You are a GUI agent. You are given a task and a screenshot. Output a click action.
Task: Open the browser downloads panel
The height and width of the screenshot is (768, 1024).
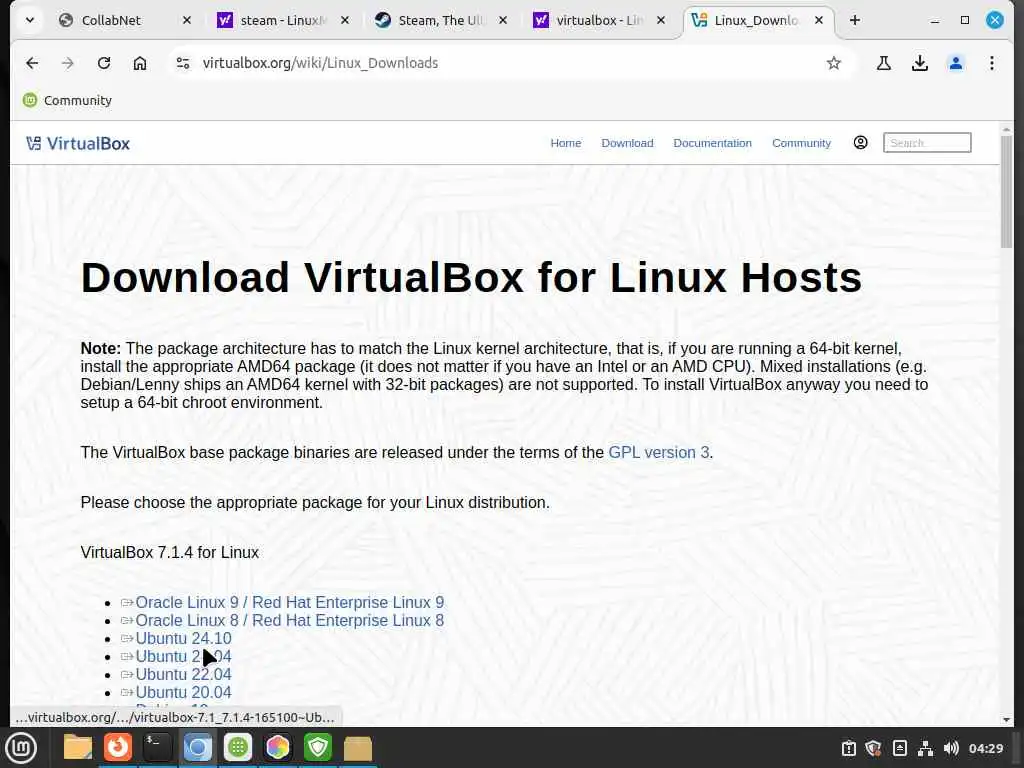pyautogui.click(x=920, y=63)
